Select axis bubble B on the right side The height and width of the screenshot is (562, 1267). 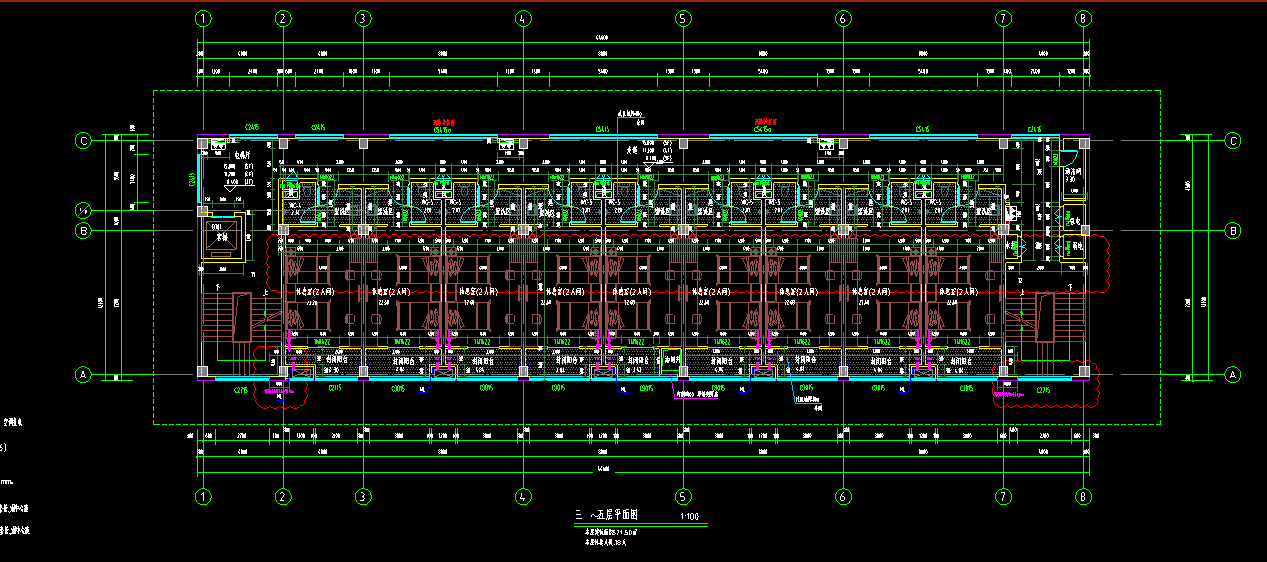1233,231
